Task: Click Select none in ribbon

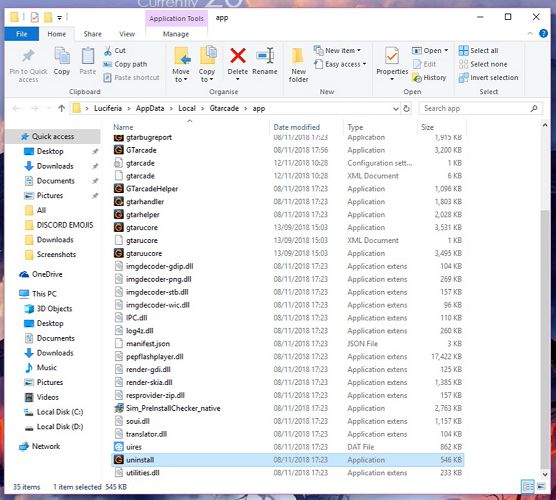Action: coord(483,64)
